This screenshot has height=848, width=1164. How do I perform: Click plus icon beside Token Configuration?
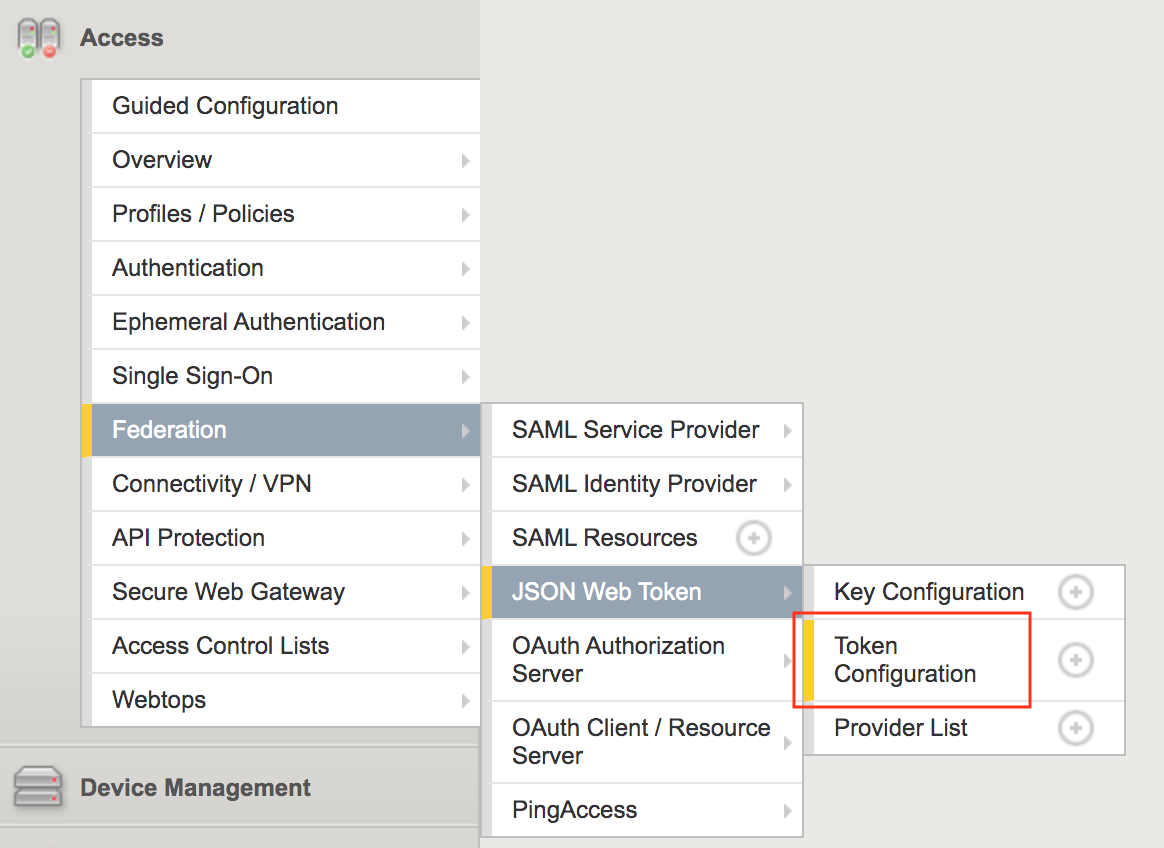point(1076,660)
